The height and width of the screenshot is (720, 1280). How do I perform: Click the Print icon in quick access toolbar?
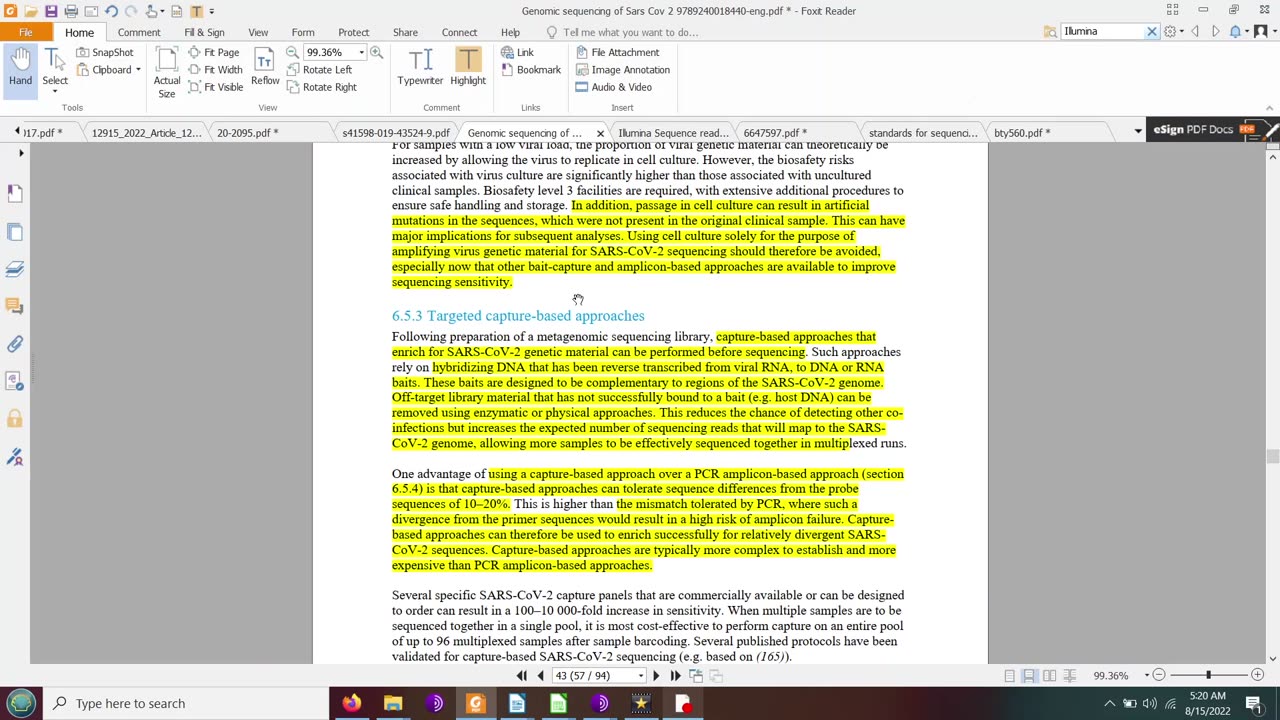71,11
